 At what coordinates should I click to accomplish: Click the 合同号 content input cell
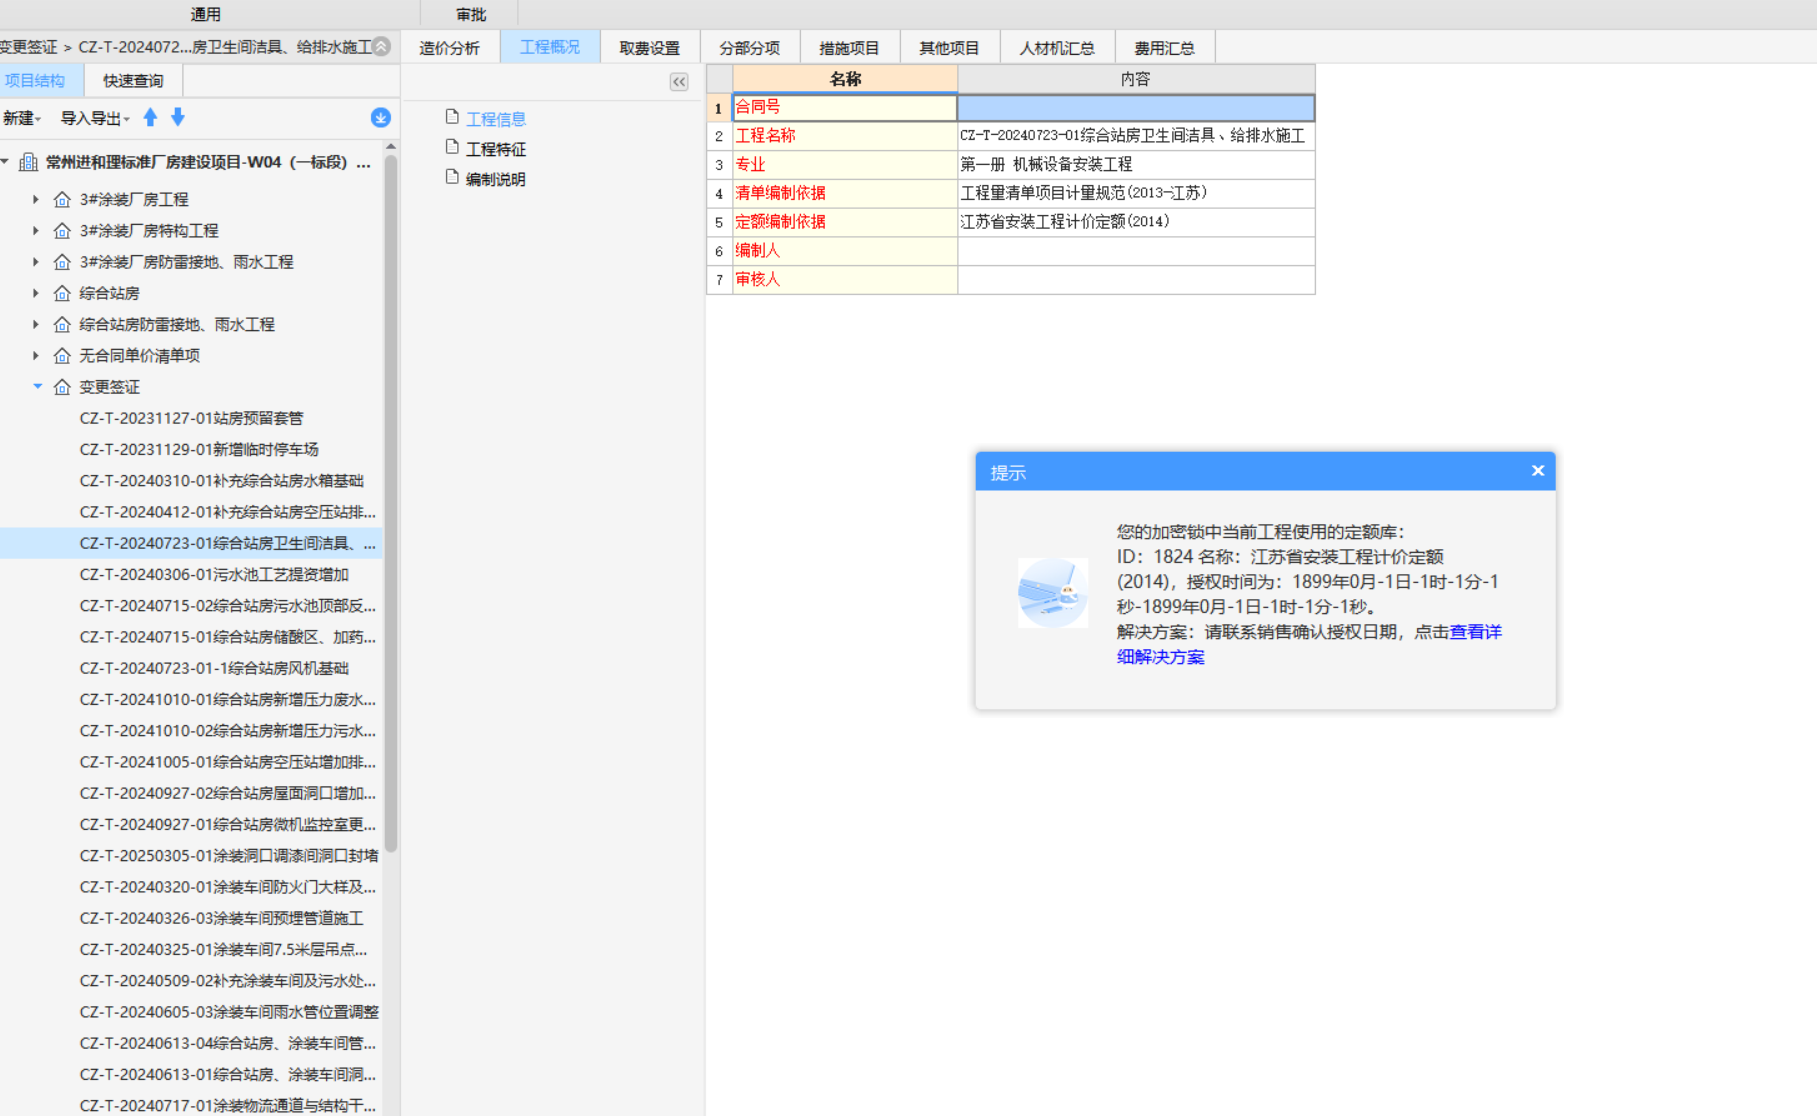tap(1136, 107)
